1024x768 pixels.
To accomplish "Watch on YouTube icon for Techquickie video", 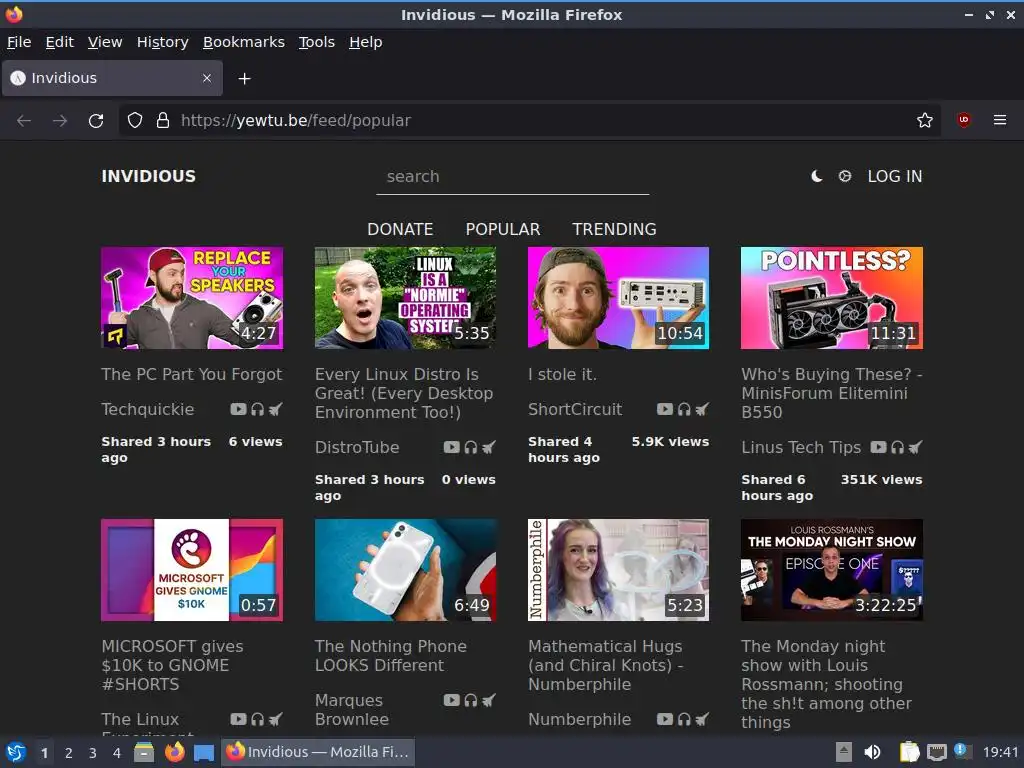I will [238, 409].
